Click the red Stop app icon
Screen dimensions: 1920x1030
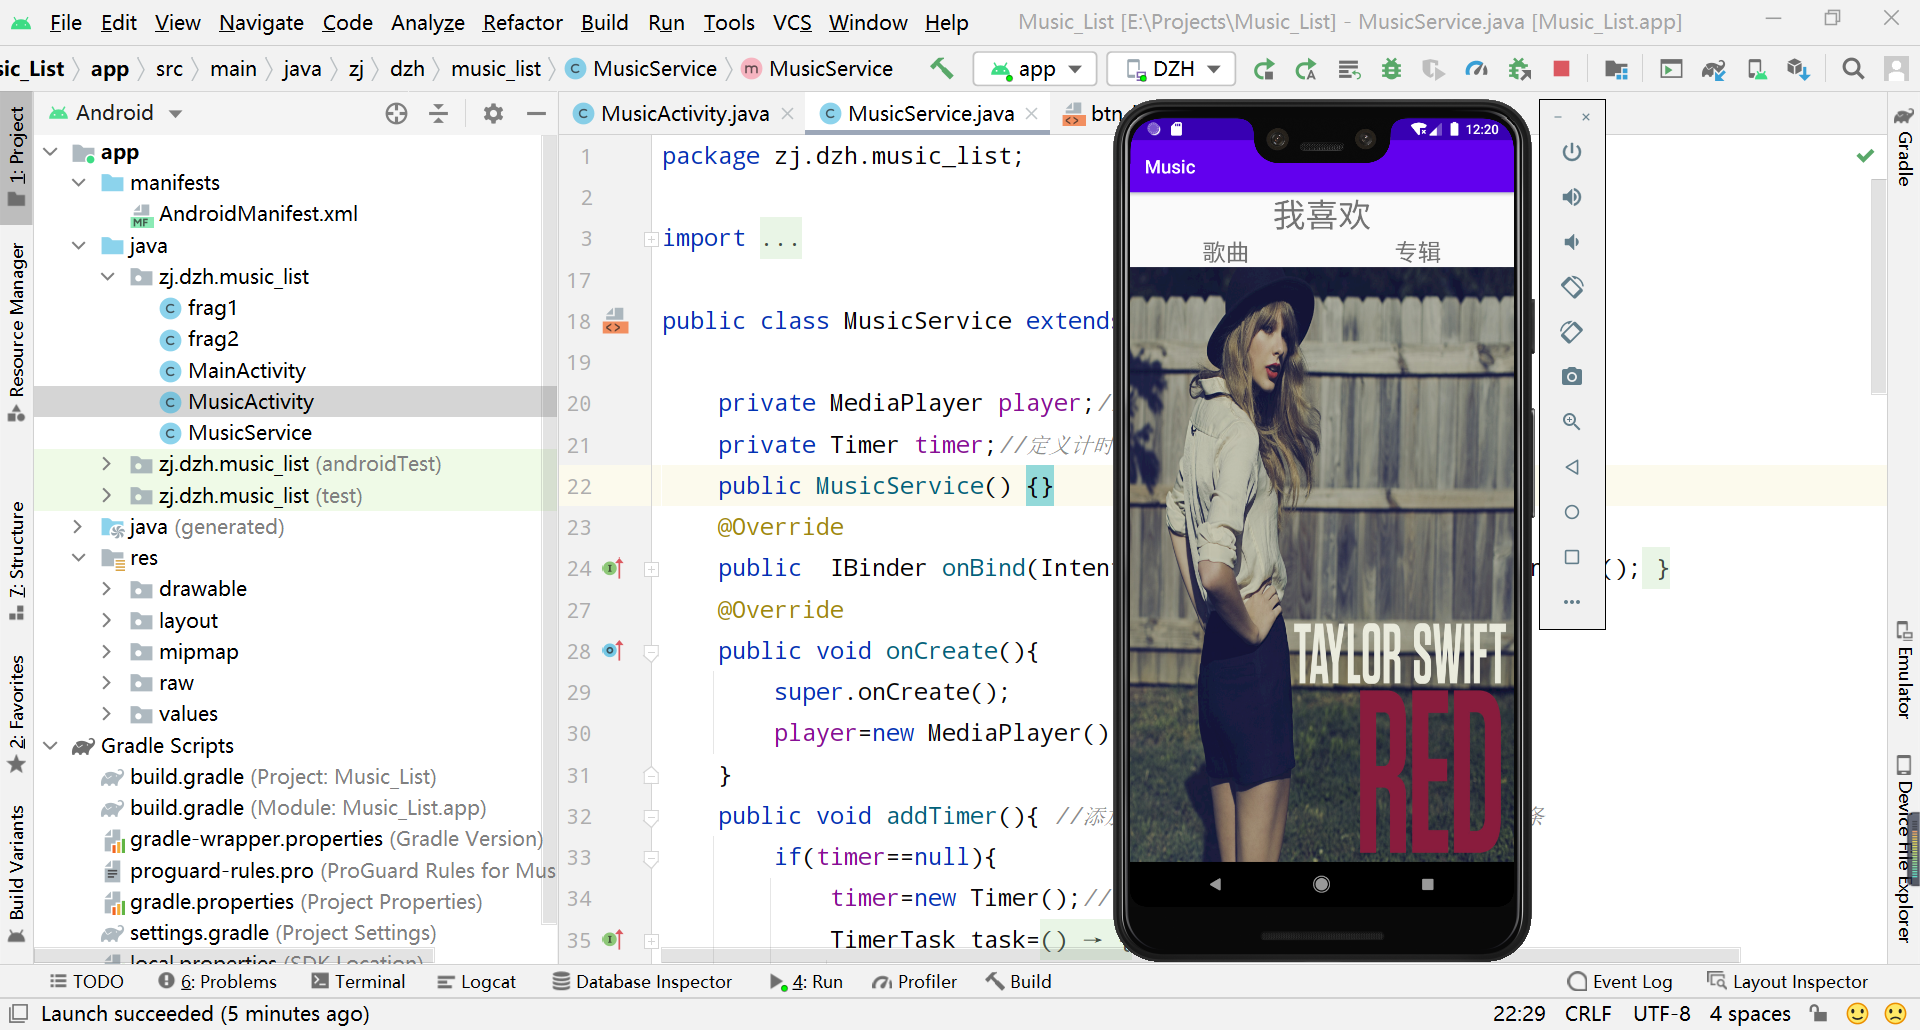point(1561,69)
